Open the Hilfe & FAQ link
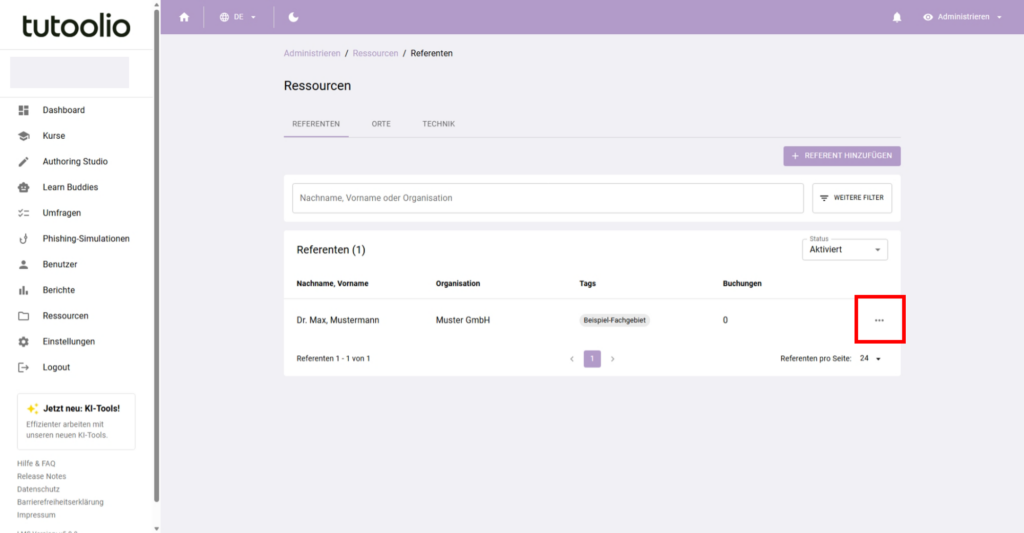 (36, 463)
